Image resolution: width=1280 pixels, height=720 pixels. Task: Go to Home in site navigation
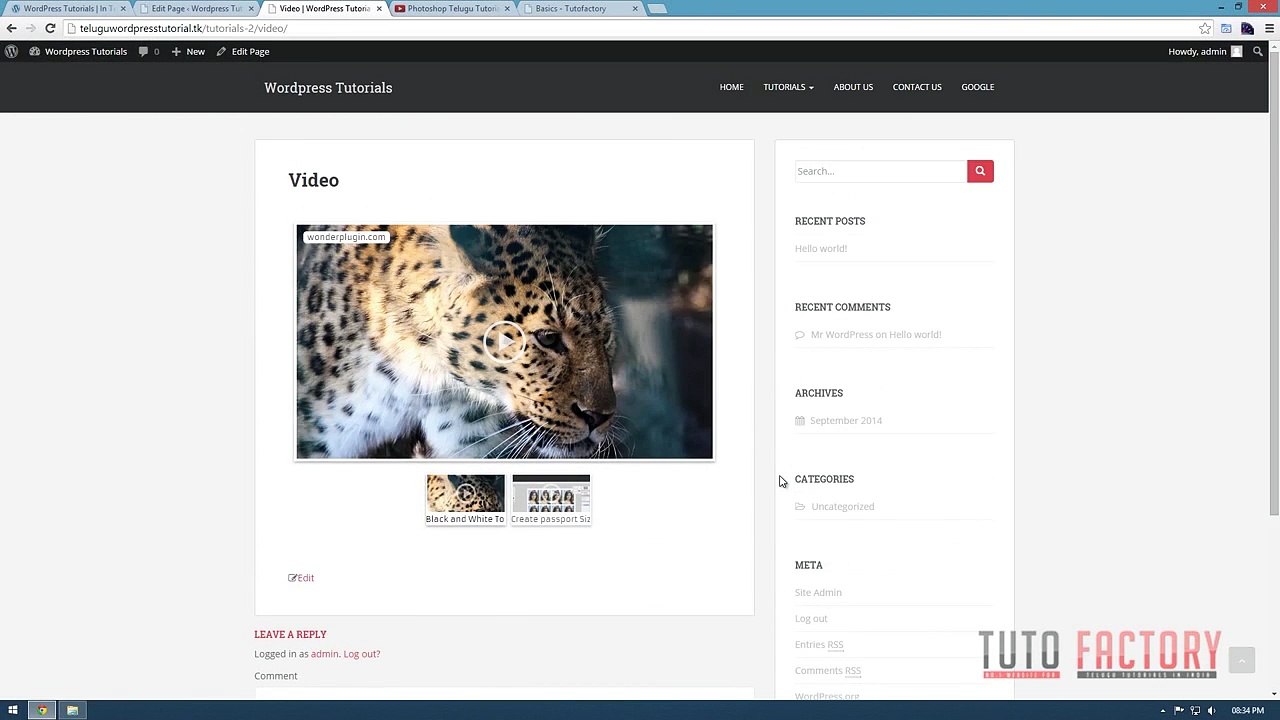pyautogui.click(x=731, y=87)
